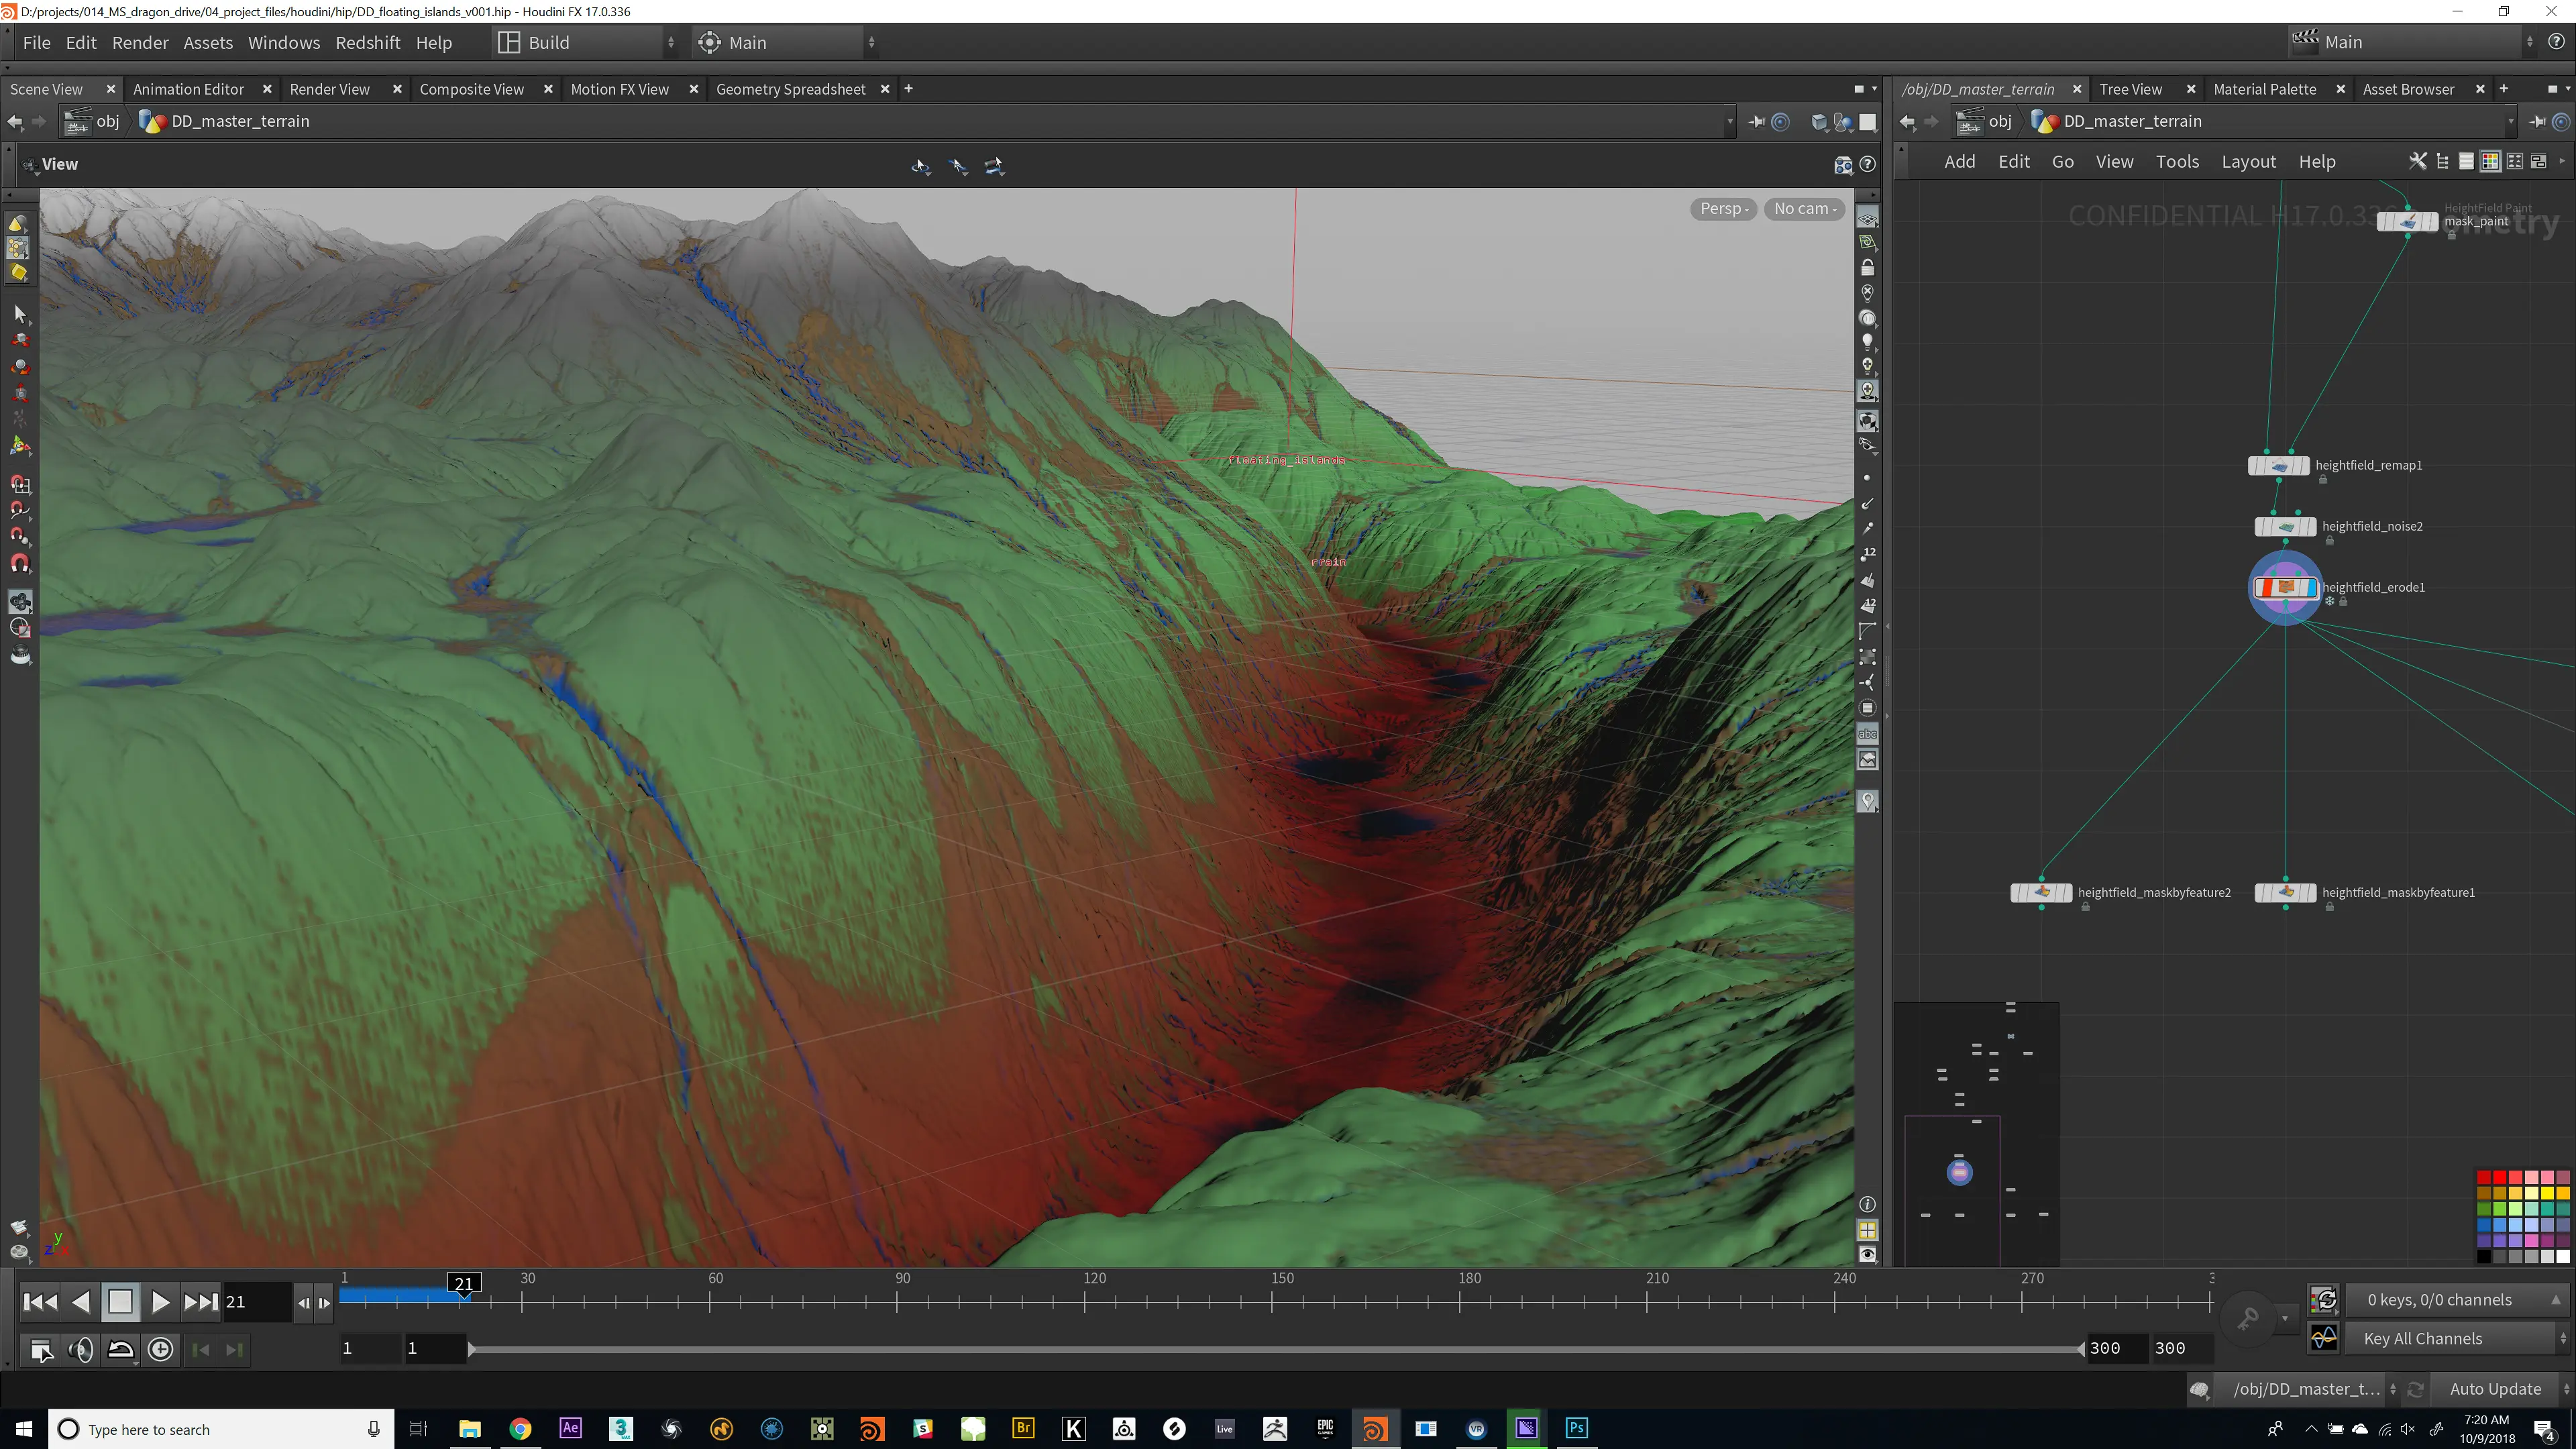2576x1449 pixels.
Task: Click the heightfield_maskbyfeature1 node
Action: [x=2285, y=892]
